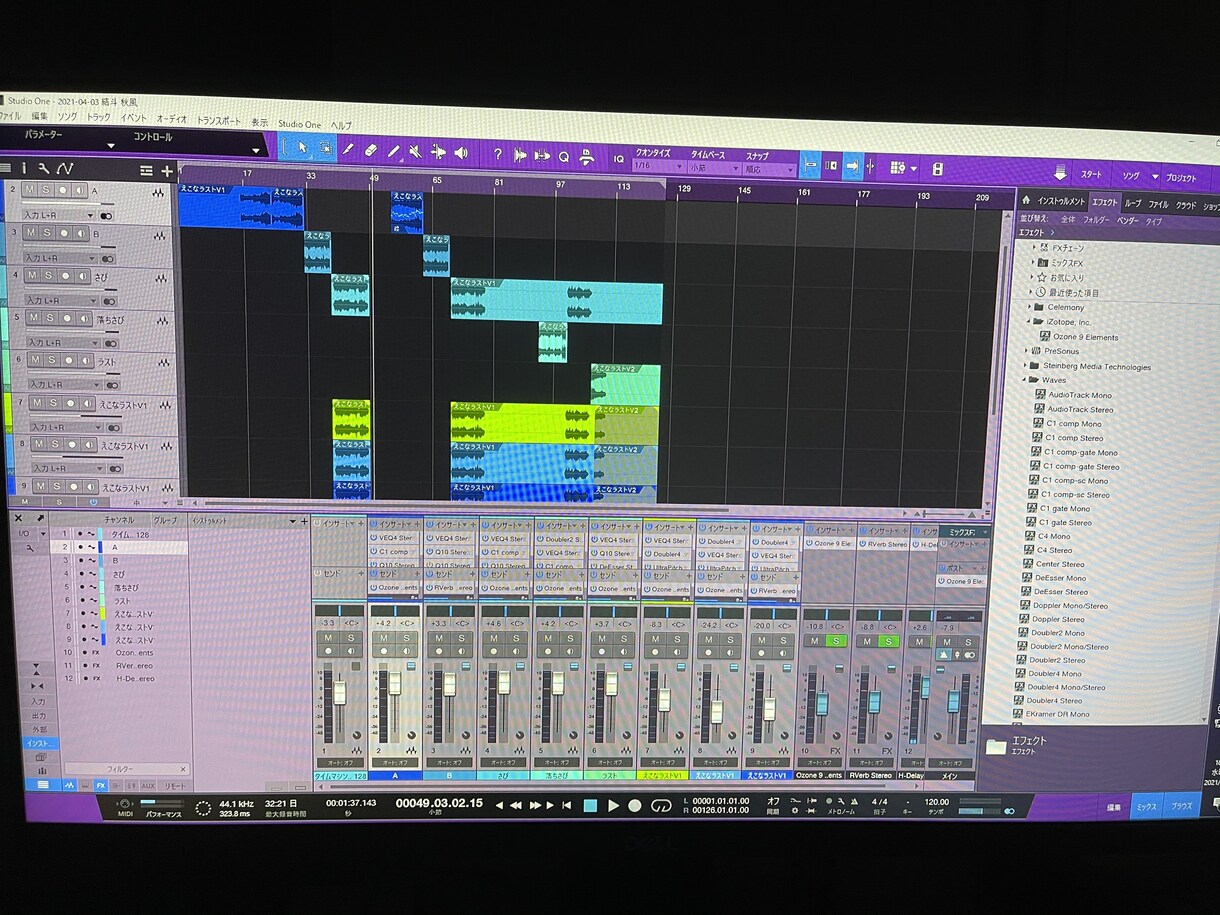This screenshot has width=1220, height=915.
Task: Click the Play transport button
Action: 613,805
